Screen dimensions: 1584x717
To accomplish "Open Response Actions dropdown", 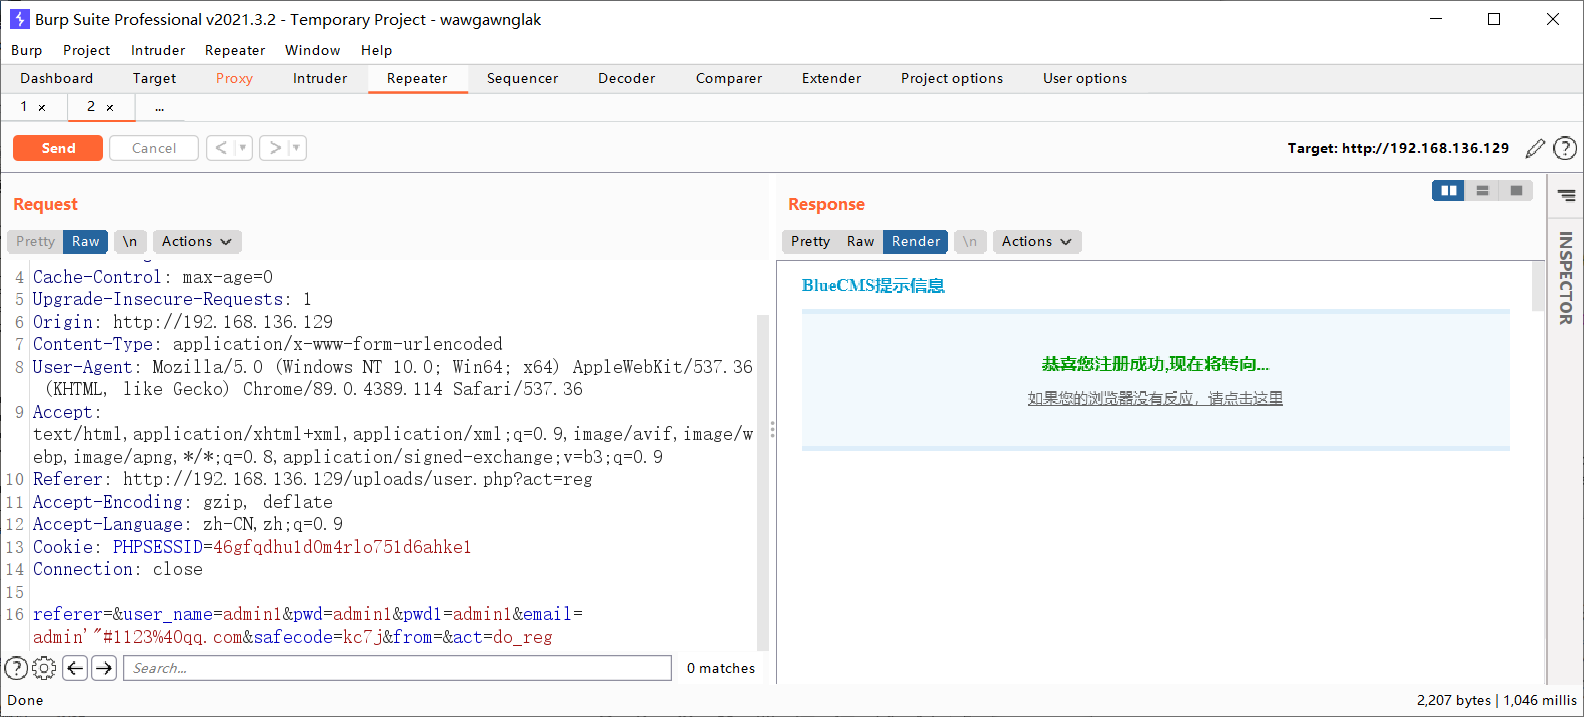I will [1037, 241].
